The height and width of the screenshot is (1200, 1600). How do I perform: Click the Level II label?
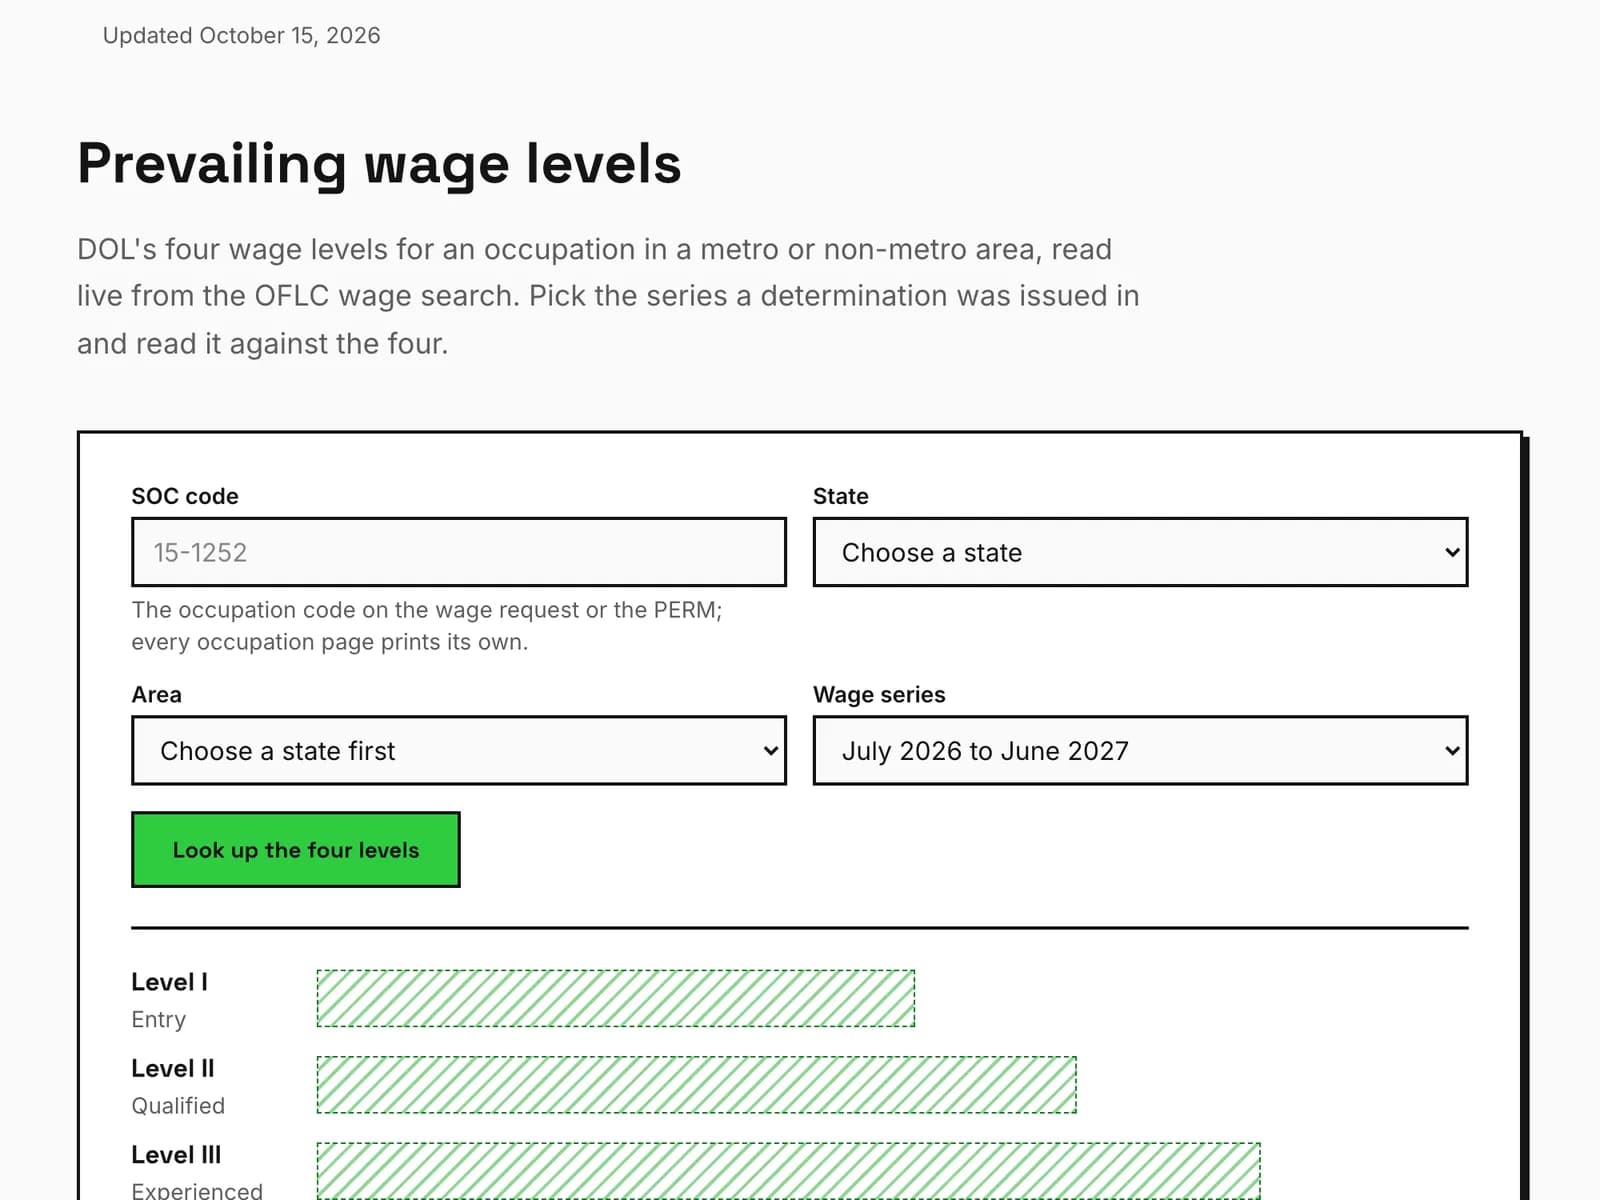(x=173, y=1068)
